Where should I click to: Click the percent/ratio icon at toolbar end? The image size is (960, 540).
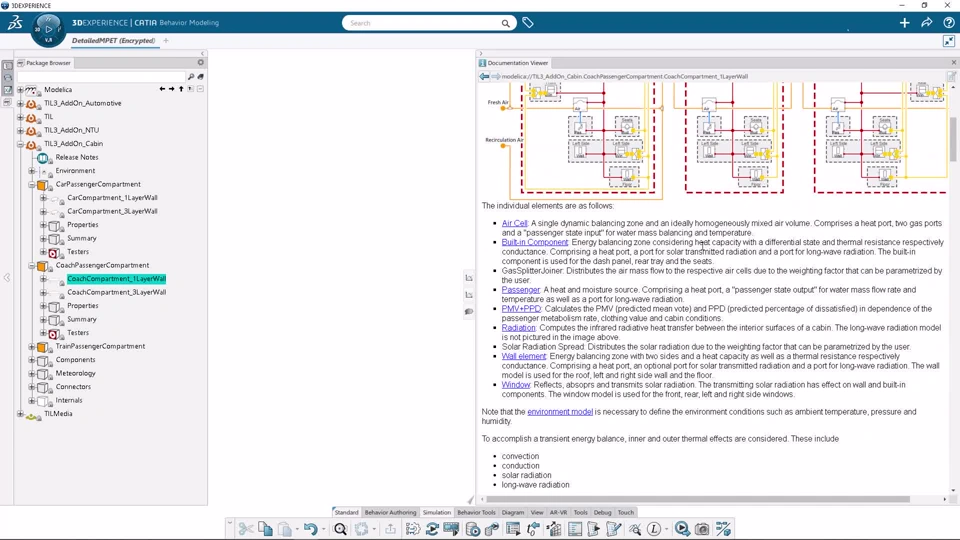click(x=723, y=529)
